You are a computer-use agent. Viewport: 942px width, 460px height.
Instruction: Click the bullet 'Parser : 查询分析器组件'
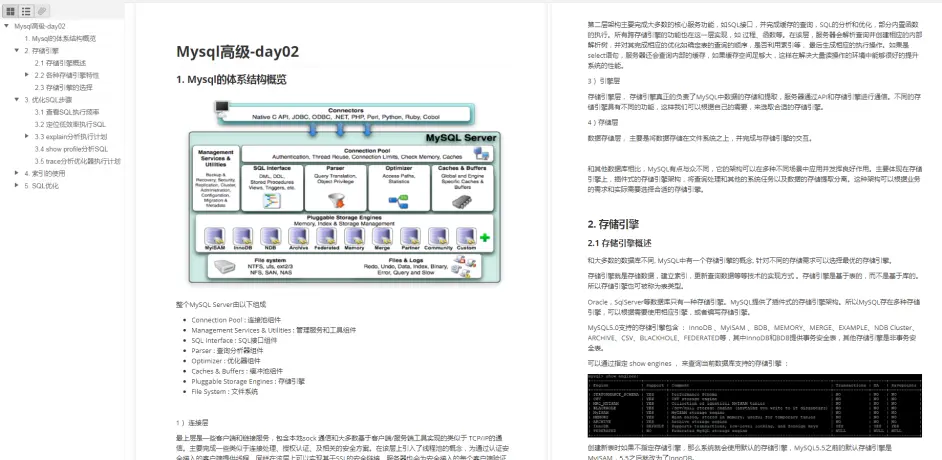227,351
